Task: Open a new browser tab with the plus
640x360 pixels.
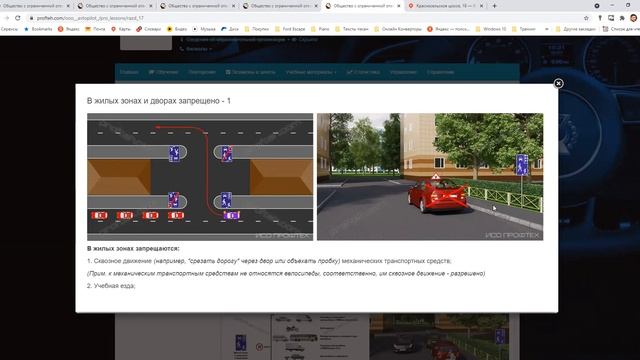Action: (x=494, y=6)
